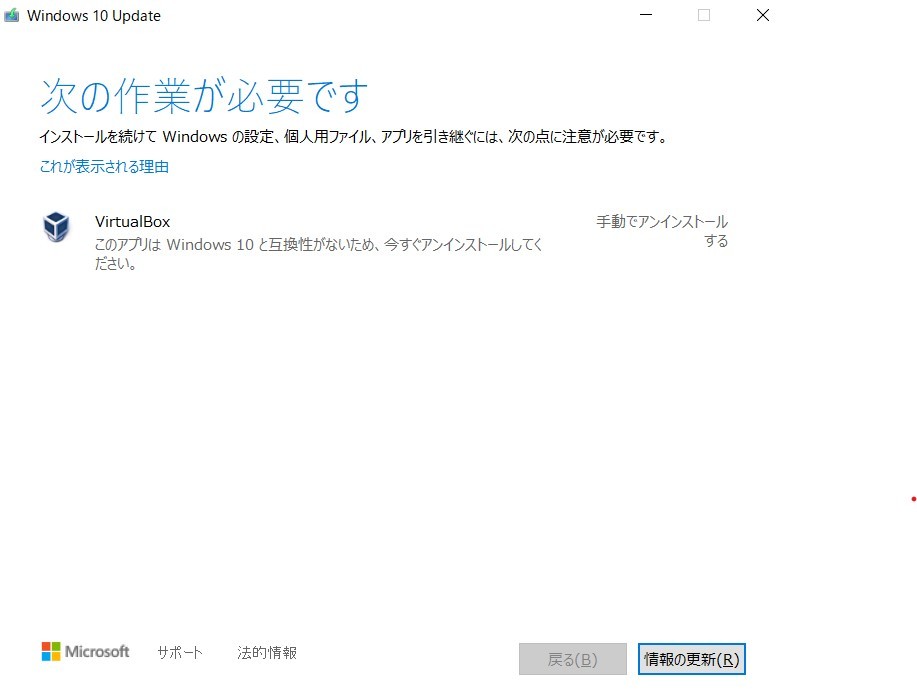
Task: Open the サポート link
Action: click(180, 652)
